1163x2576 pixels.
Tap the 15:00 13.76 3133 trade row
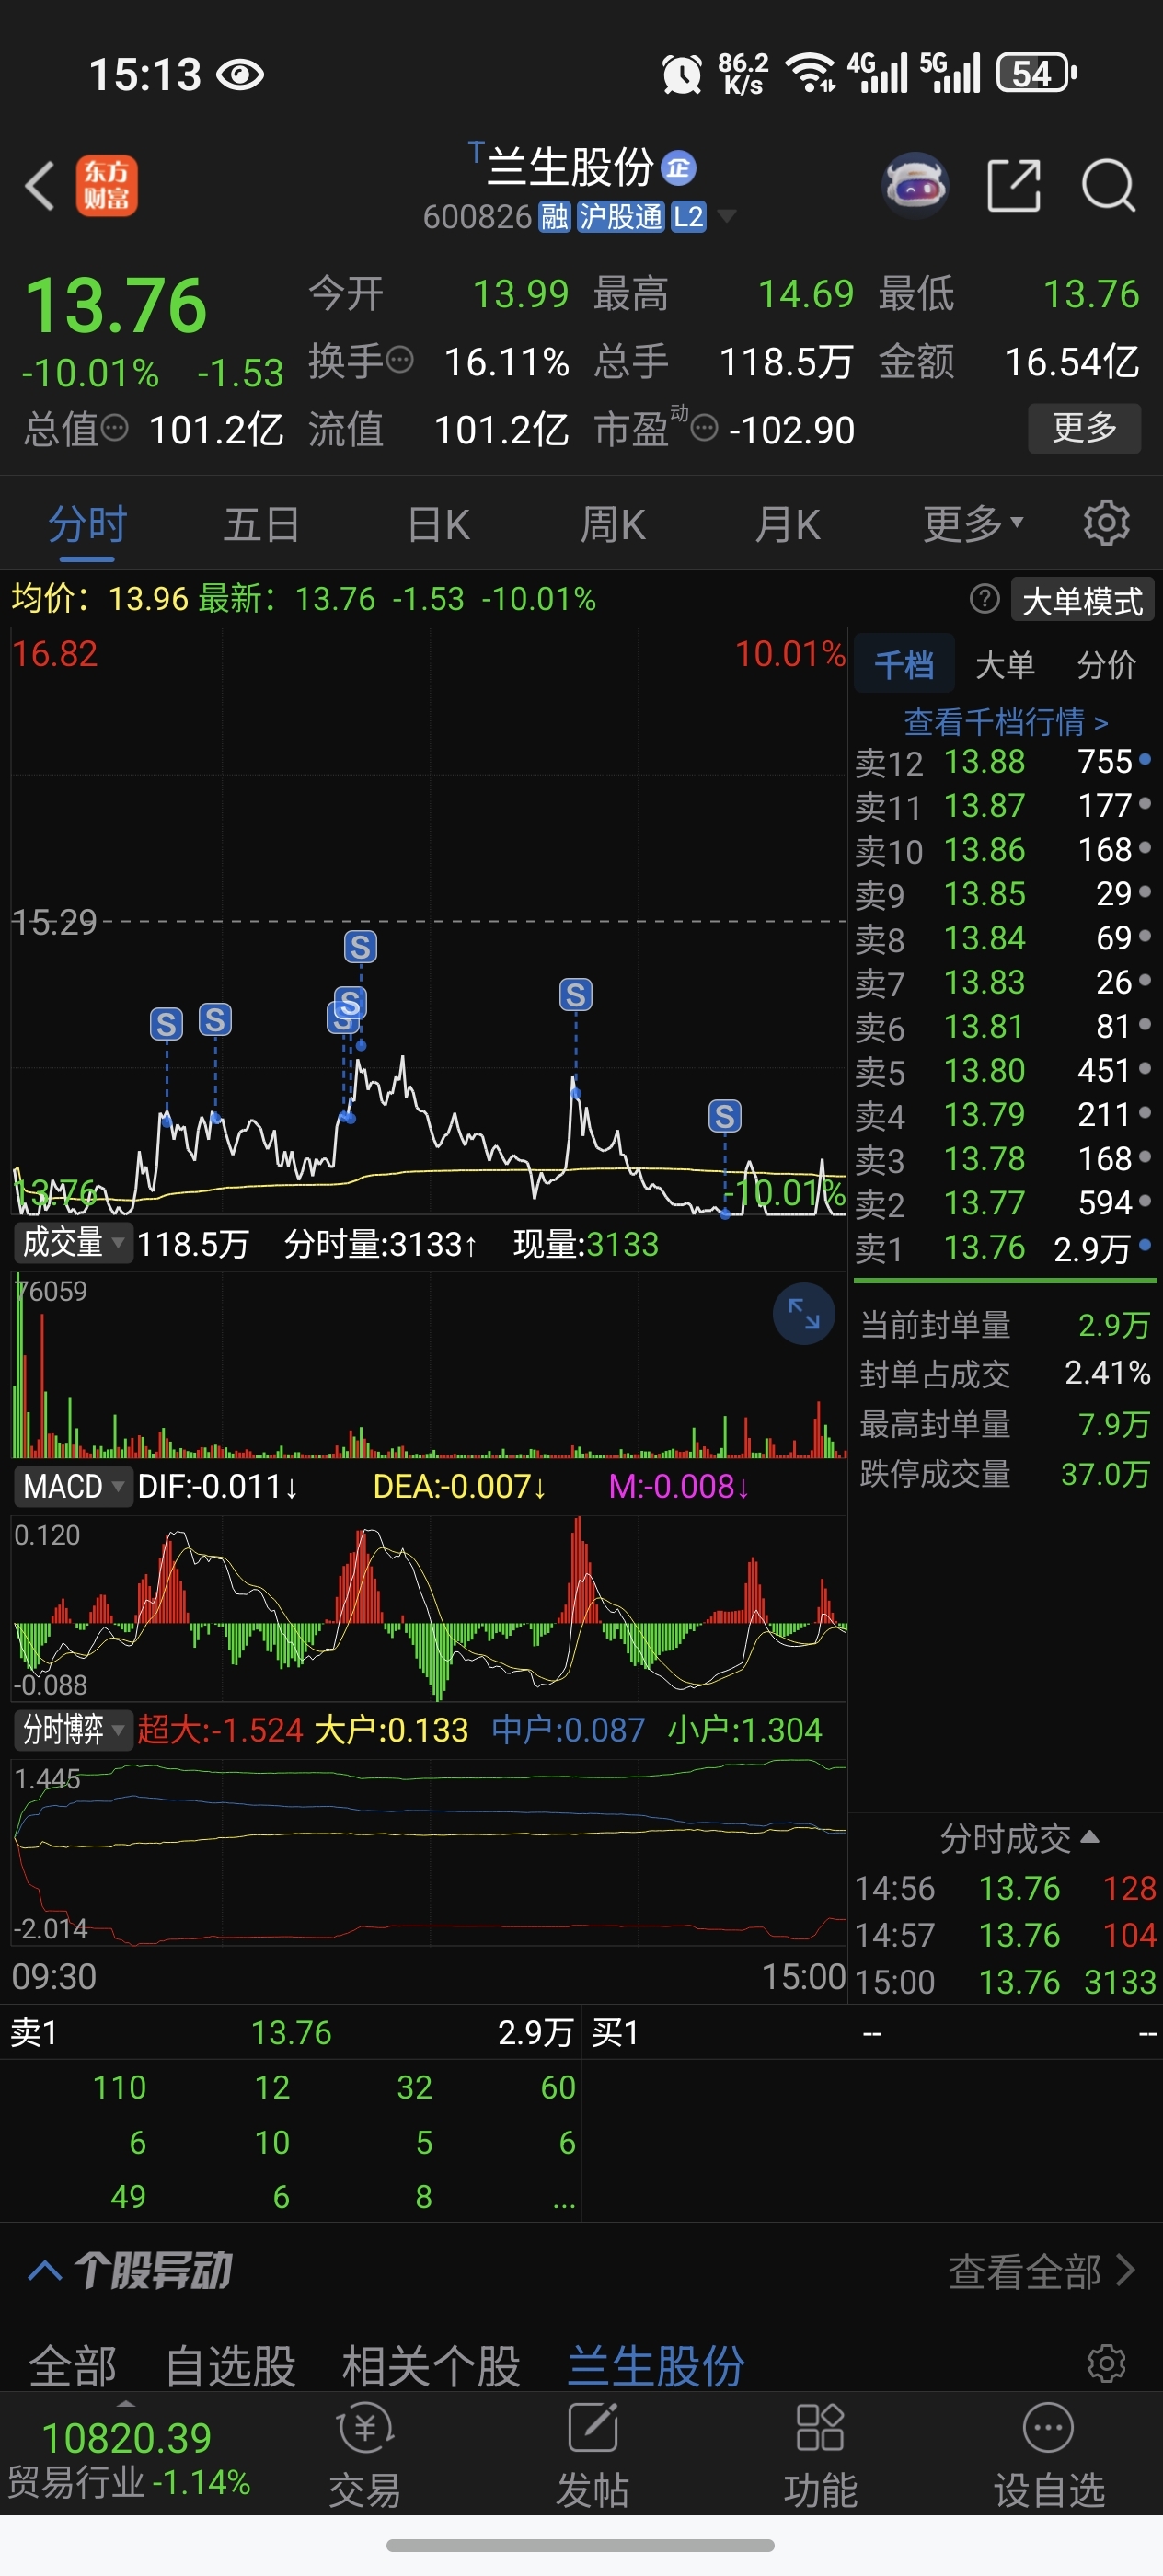click(x=1007, y=1981)
